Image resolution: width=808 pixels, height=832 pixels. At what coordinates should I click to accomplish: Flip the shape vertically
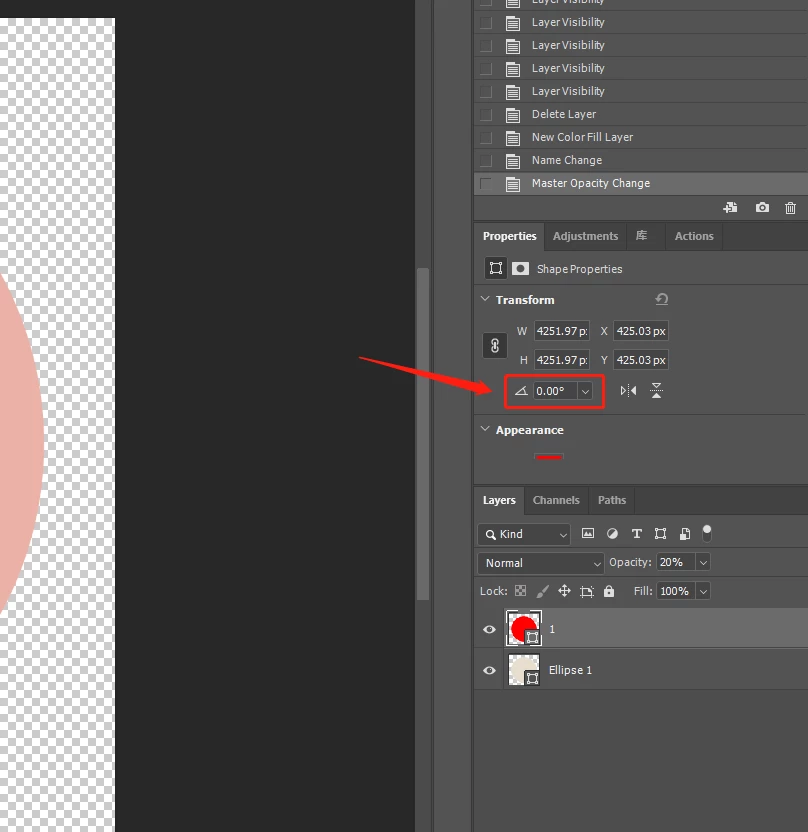(x=656, y=391)
